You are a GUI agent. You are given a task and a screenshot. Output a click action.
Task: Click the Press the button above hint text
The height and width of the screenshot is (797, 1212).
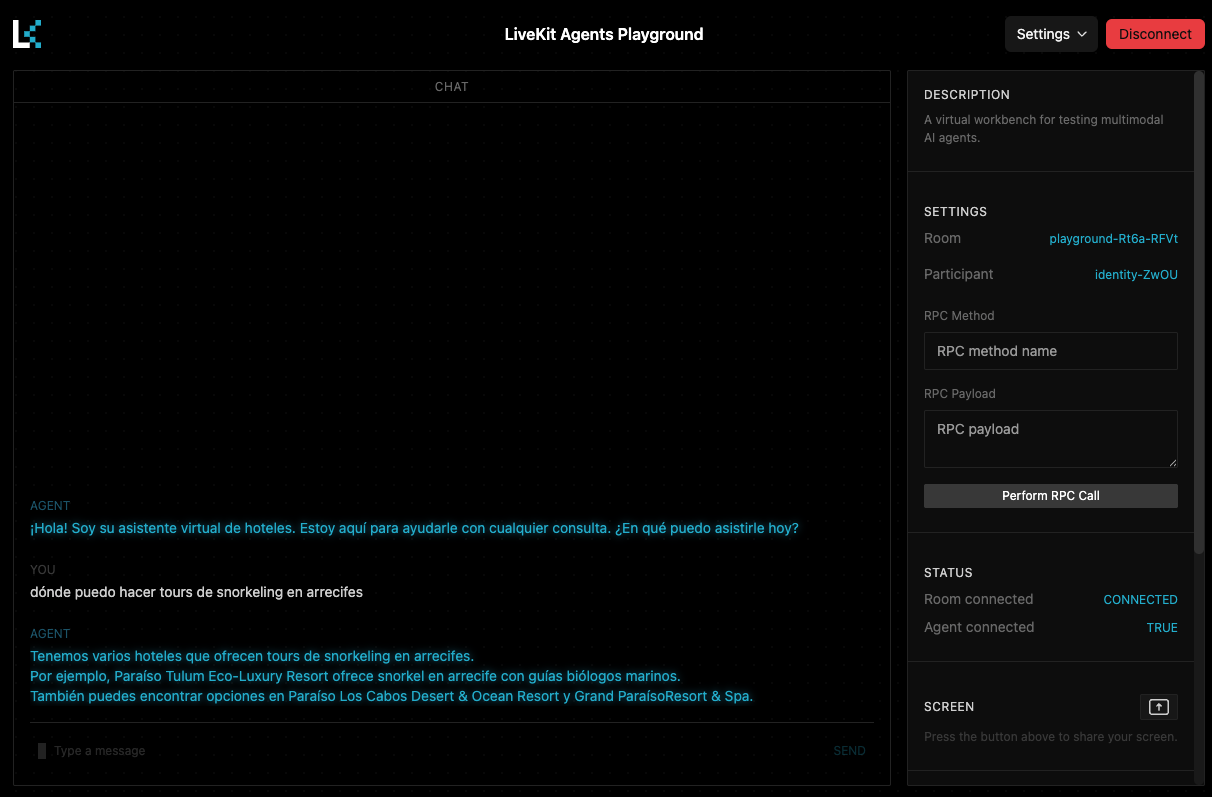1050,737
